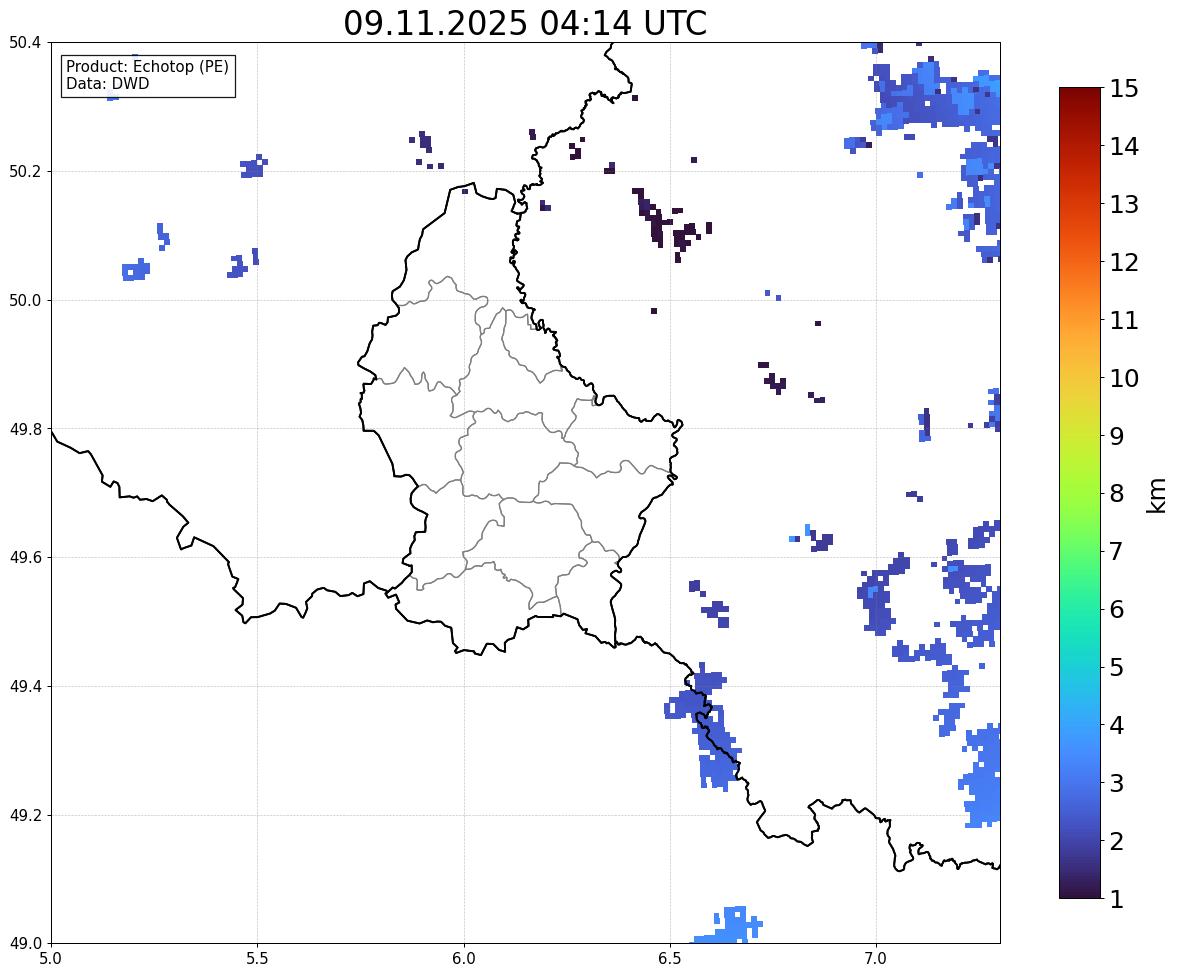
Task: Click colorbar tick label 10
Action: coord(1124,378)
